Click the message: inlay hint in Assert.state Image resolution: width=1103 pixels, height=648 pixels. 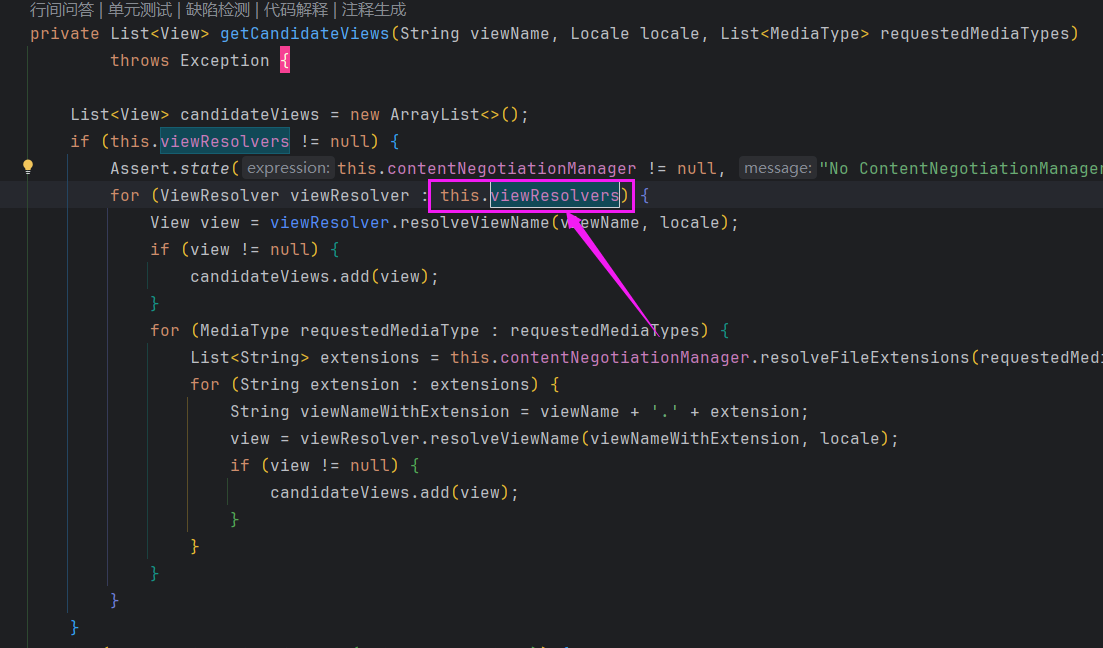pyautogui.click(x=778, y=168)
